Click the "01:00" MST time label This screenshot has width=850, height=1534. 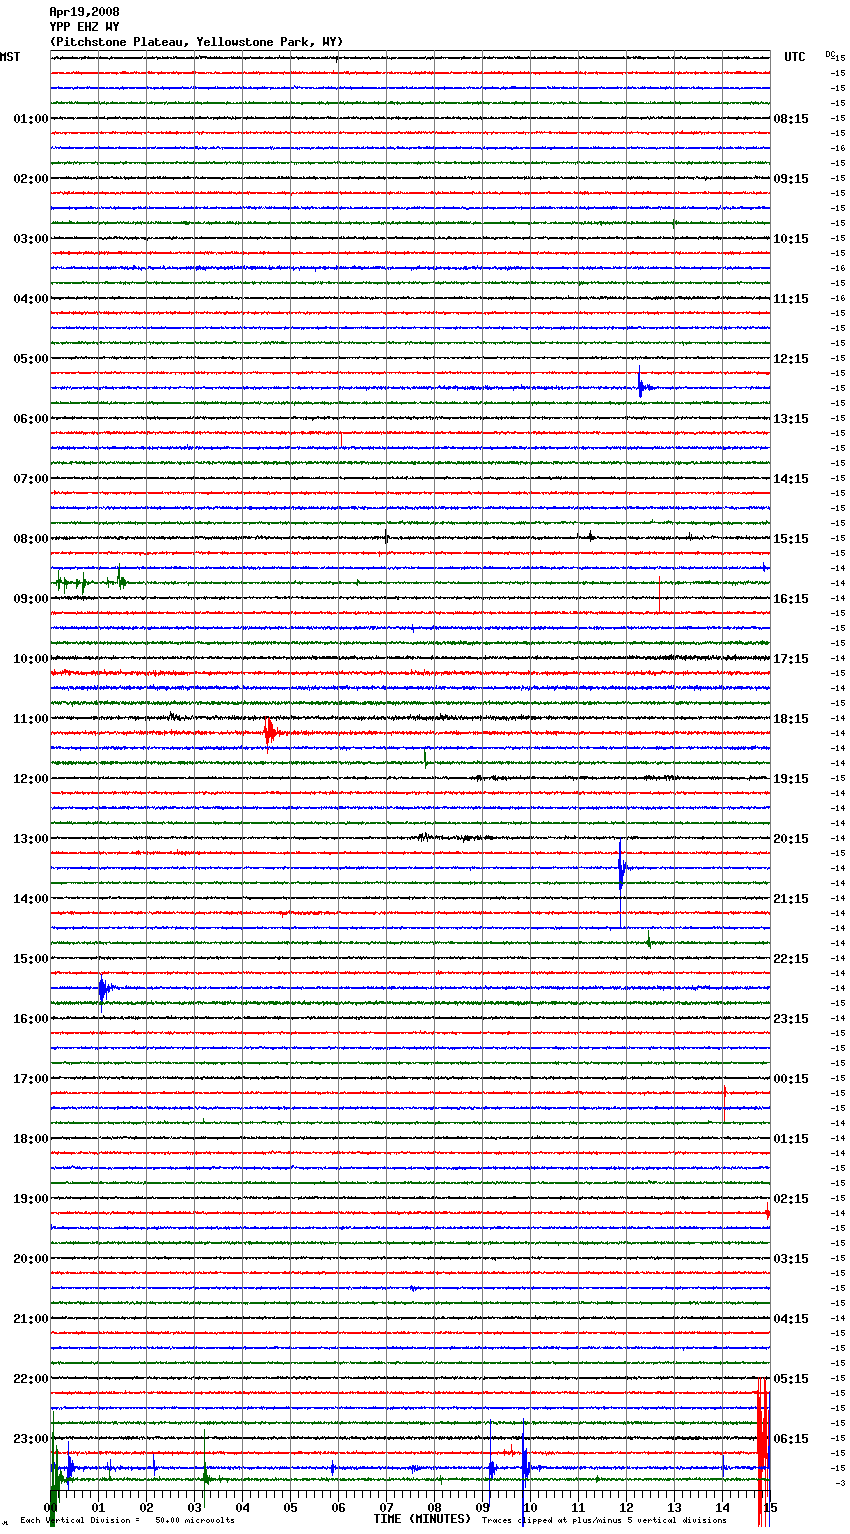pos(31,119)
